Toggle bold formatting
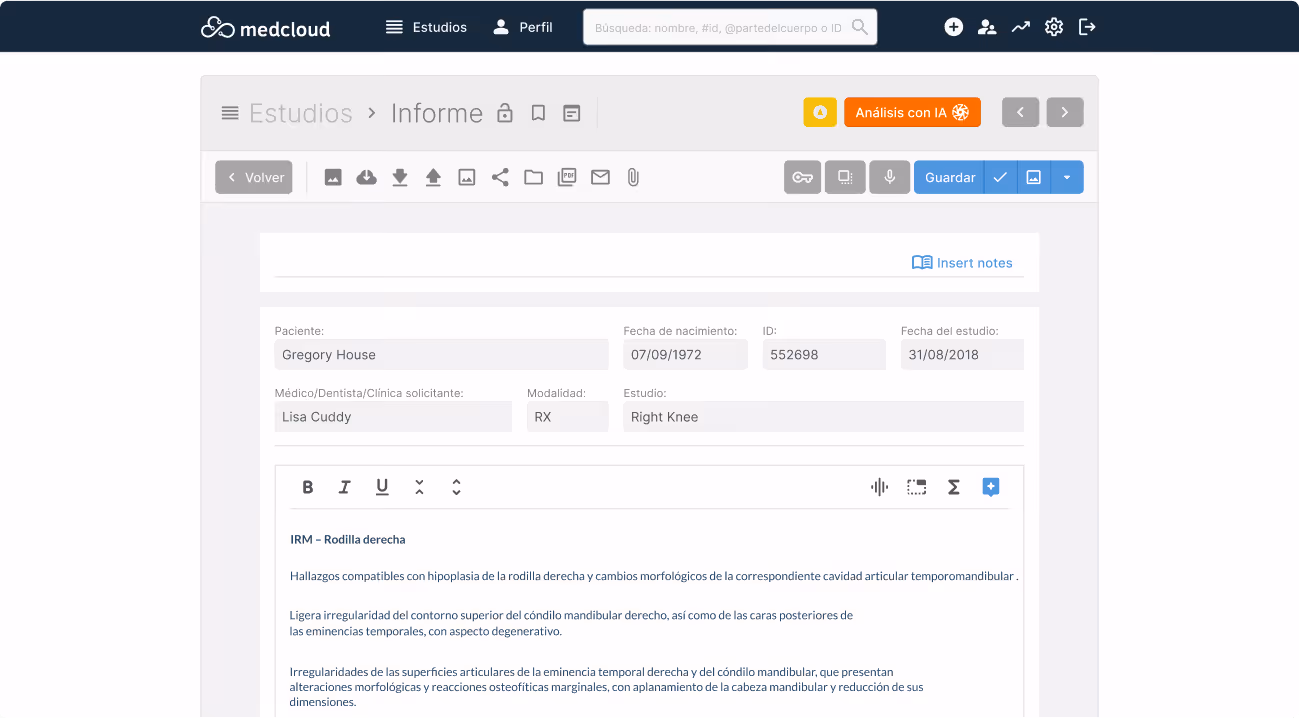This screenshot has width=1299, height=718. [308, 487]
